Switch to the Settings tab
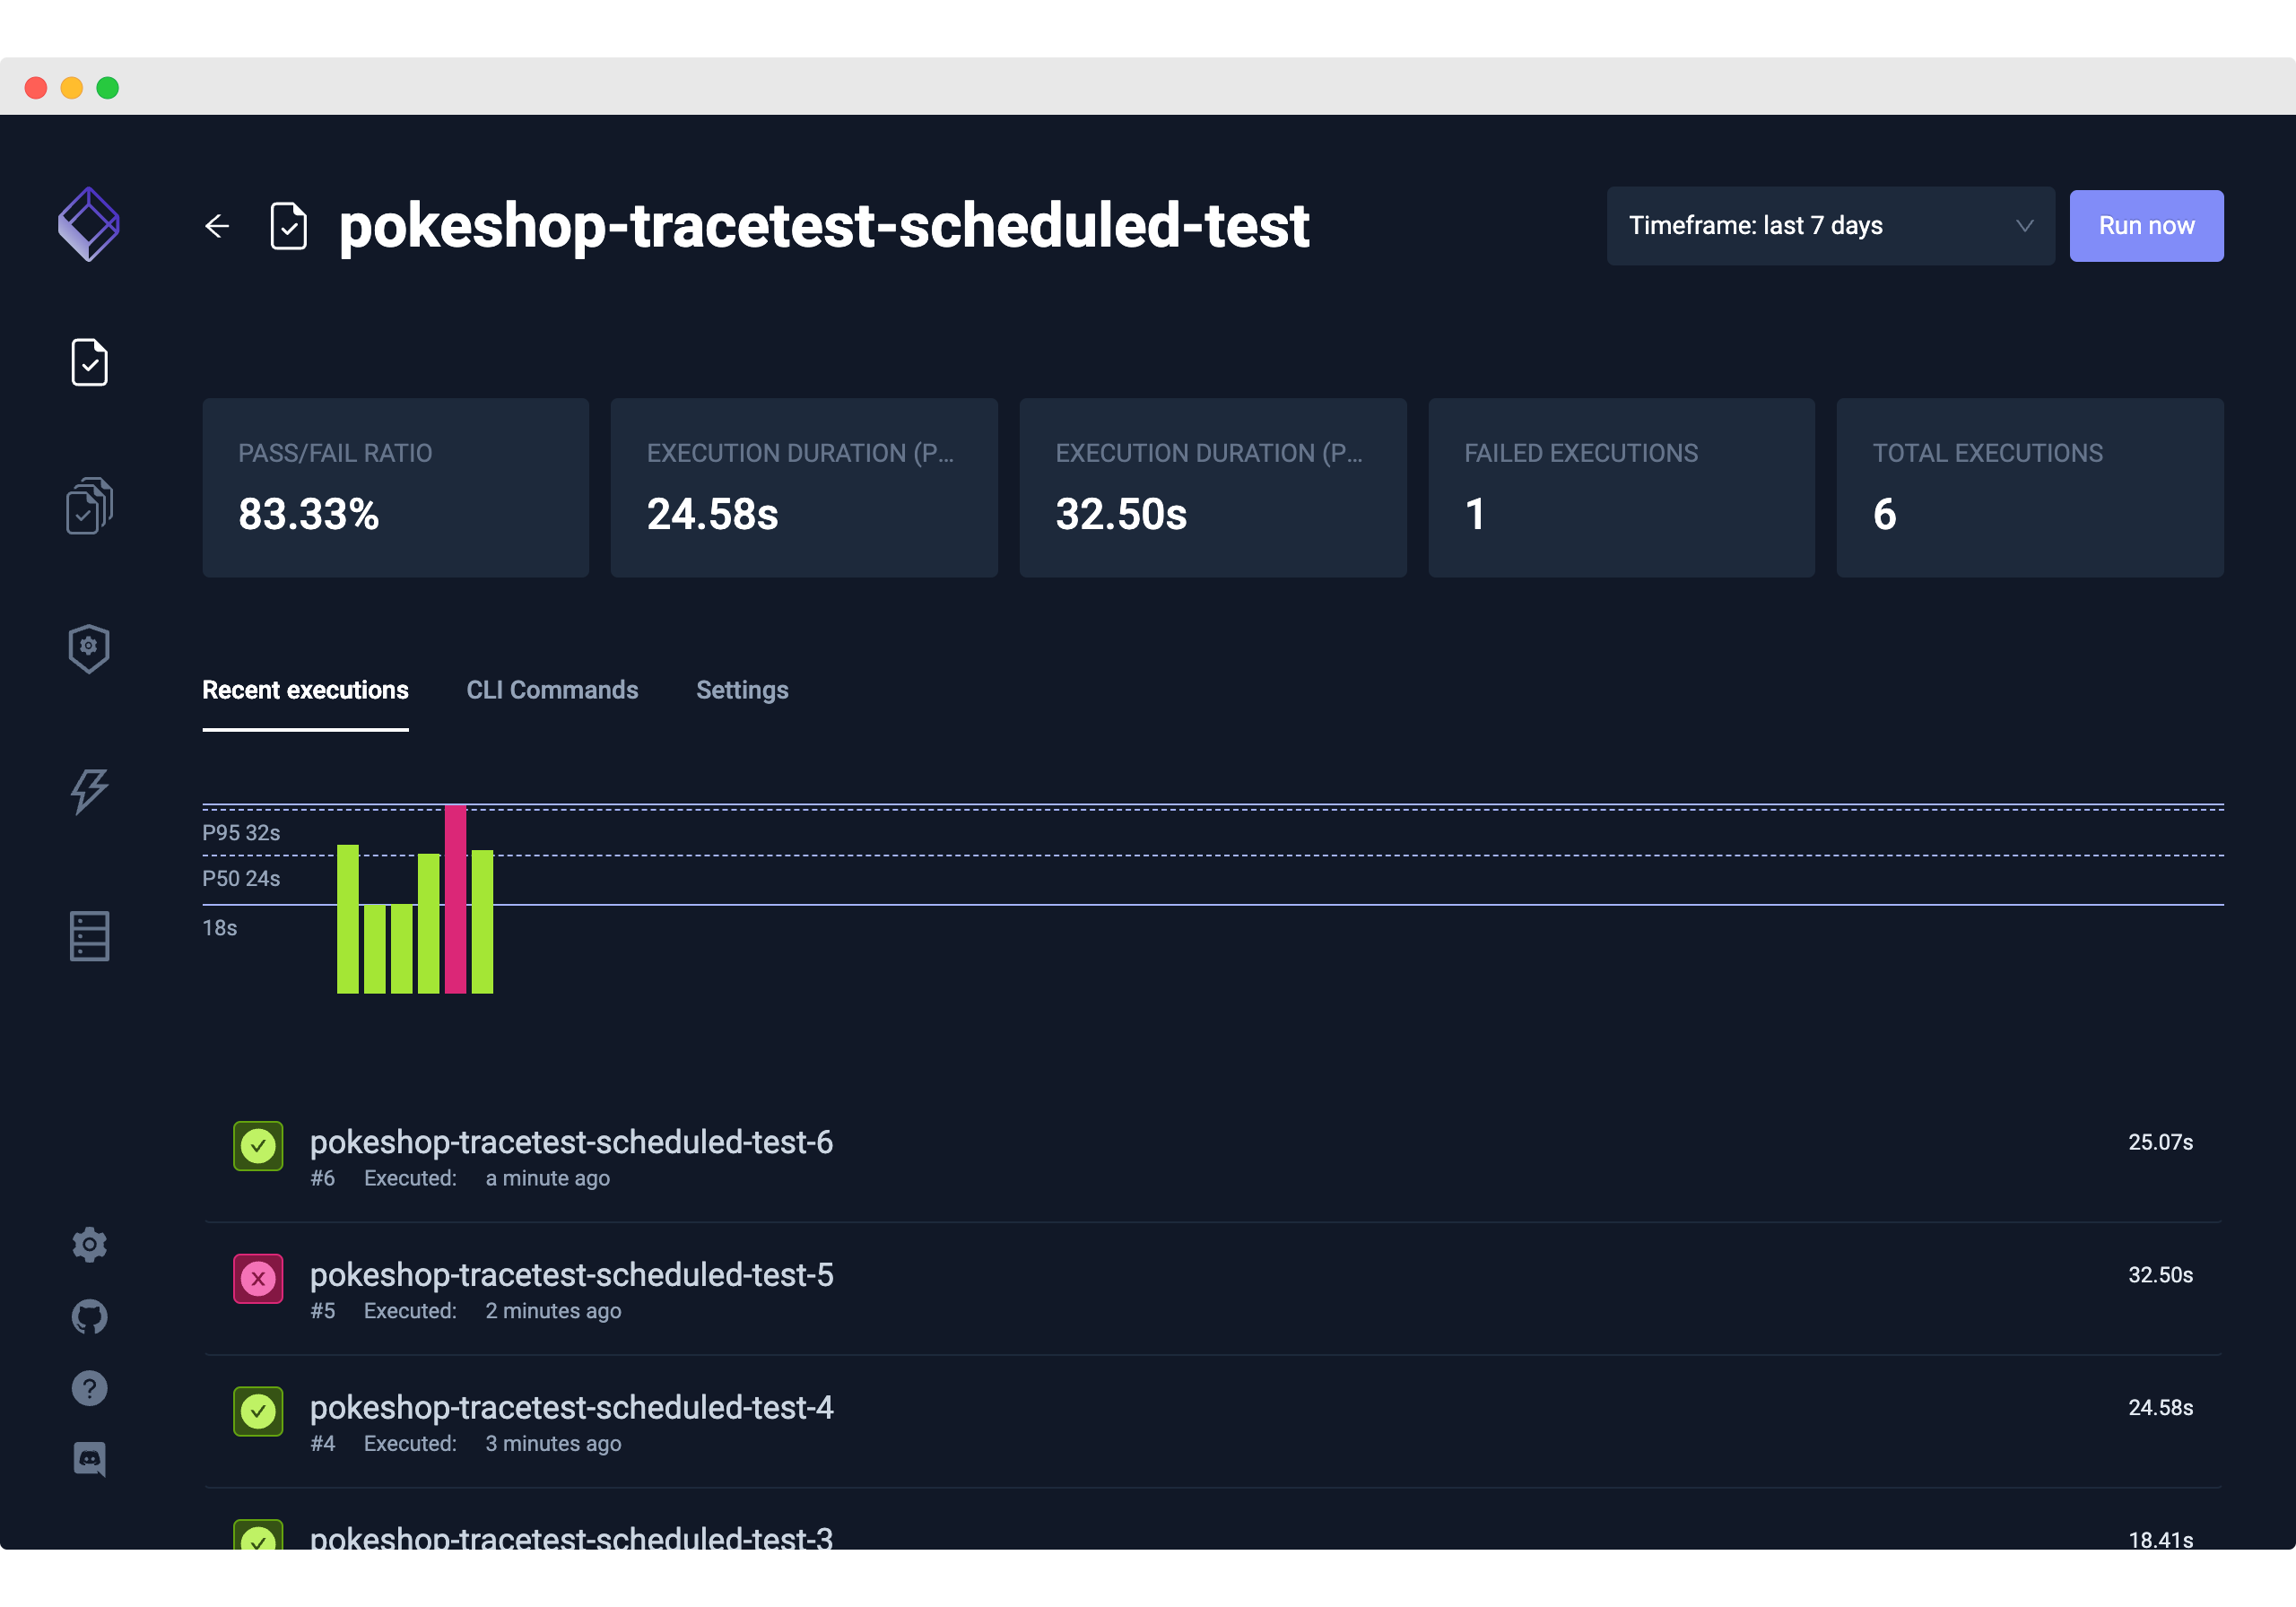 point(742,690)
